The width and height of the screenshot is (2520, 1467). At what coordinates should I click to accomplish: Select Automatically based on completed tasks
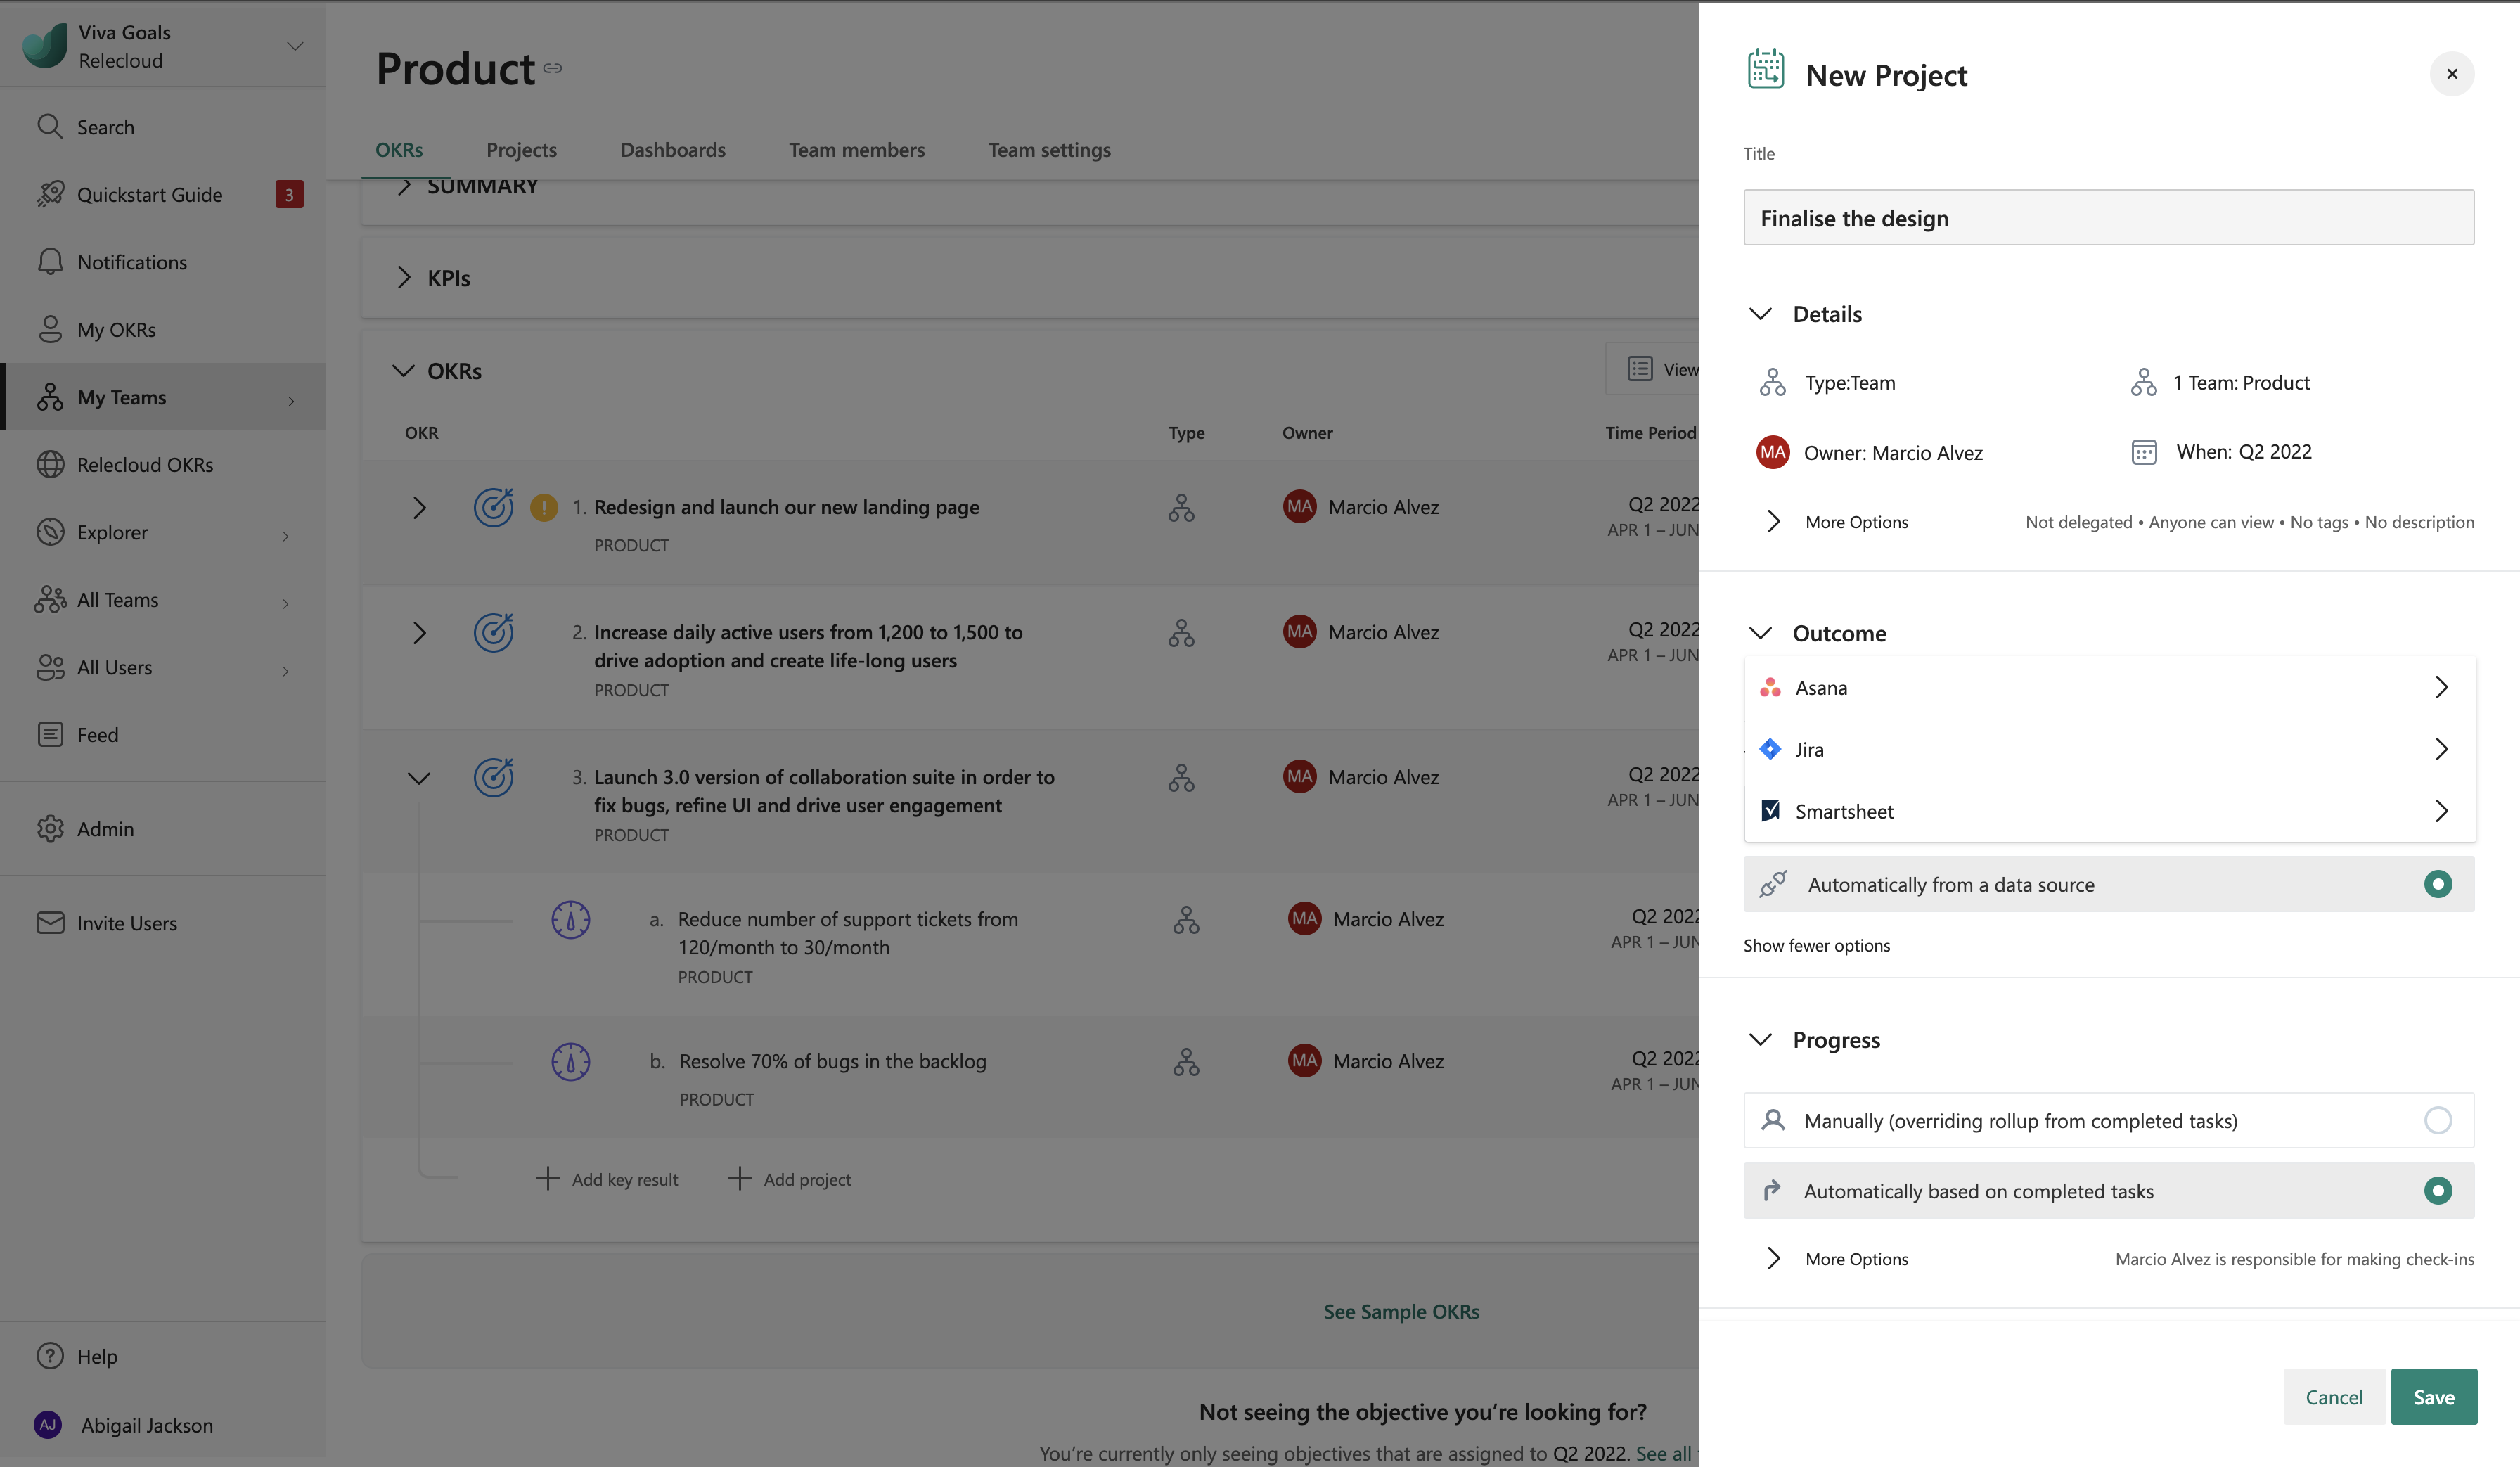coord(2437,1191)
